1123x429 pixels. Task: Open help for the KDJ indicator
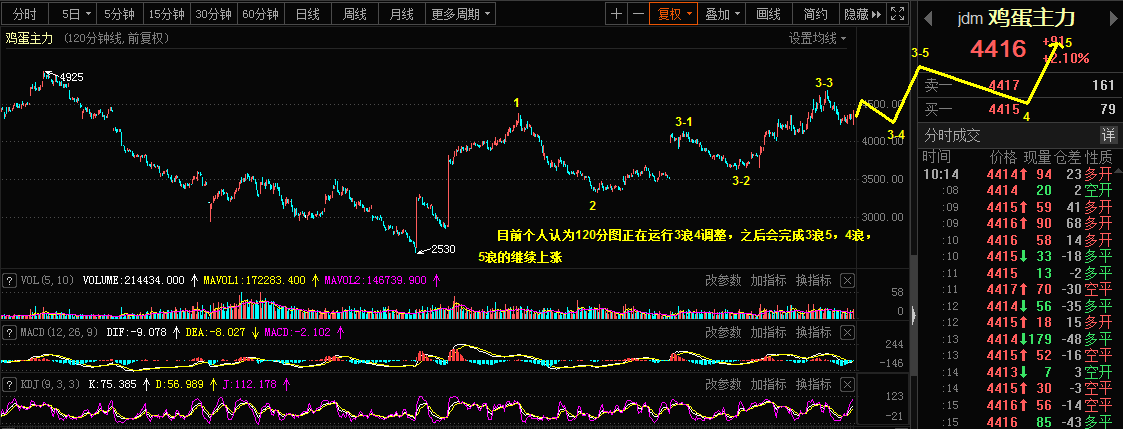click(10, 384)
